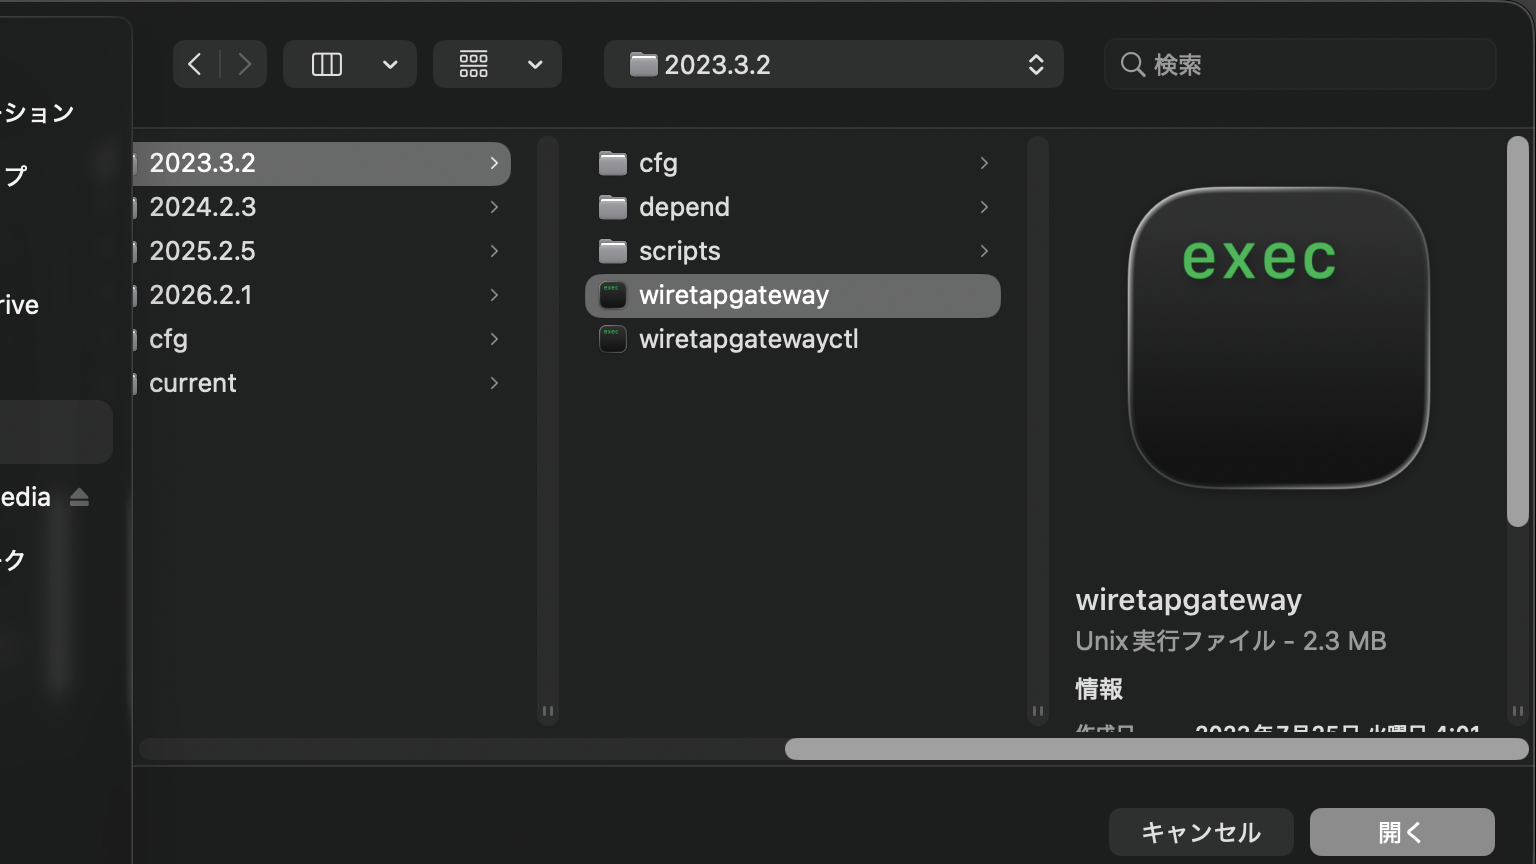The width and height of the screenshot is (1536, 864).
Task: Click the キャンセル button
Action: click(x=1200, y=832)
